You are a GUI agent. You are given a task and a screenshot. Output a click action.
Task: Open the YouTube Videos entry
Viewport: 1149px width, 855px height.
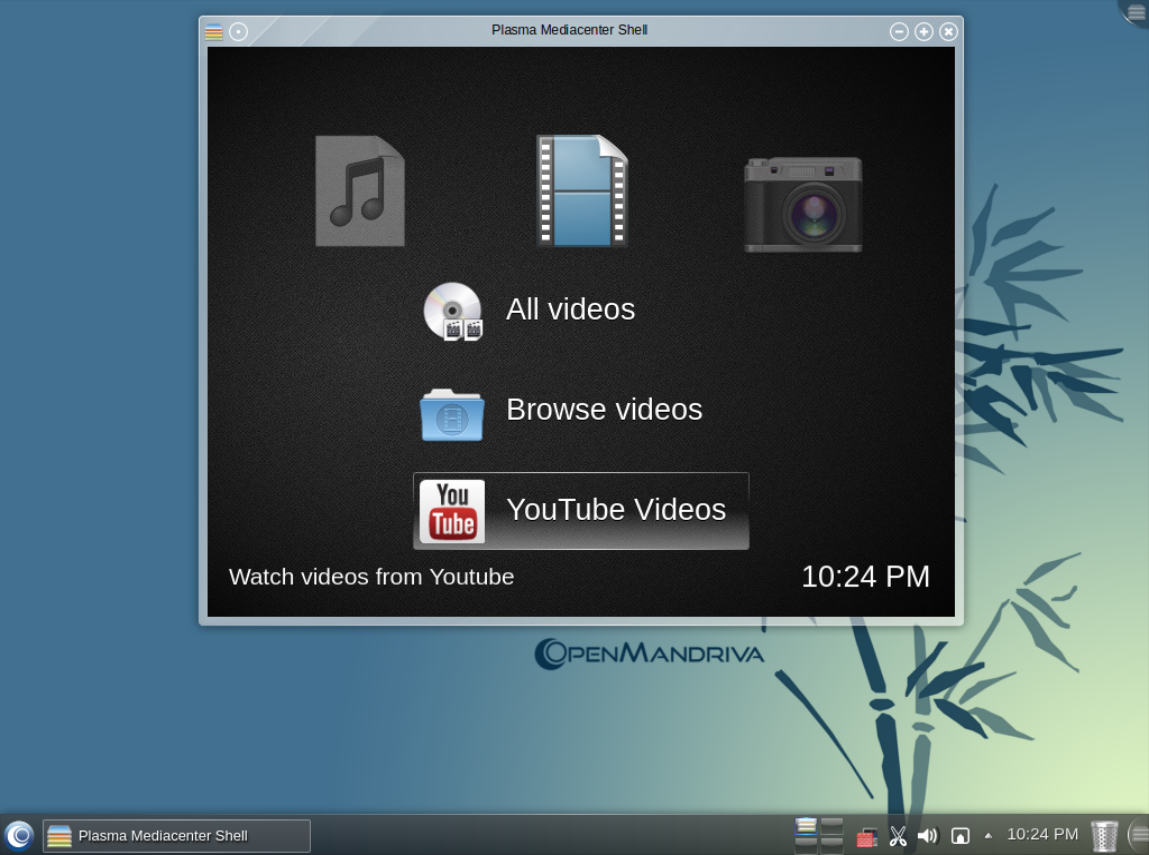[615, 510]
